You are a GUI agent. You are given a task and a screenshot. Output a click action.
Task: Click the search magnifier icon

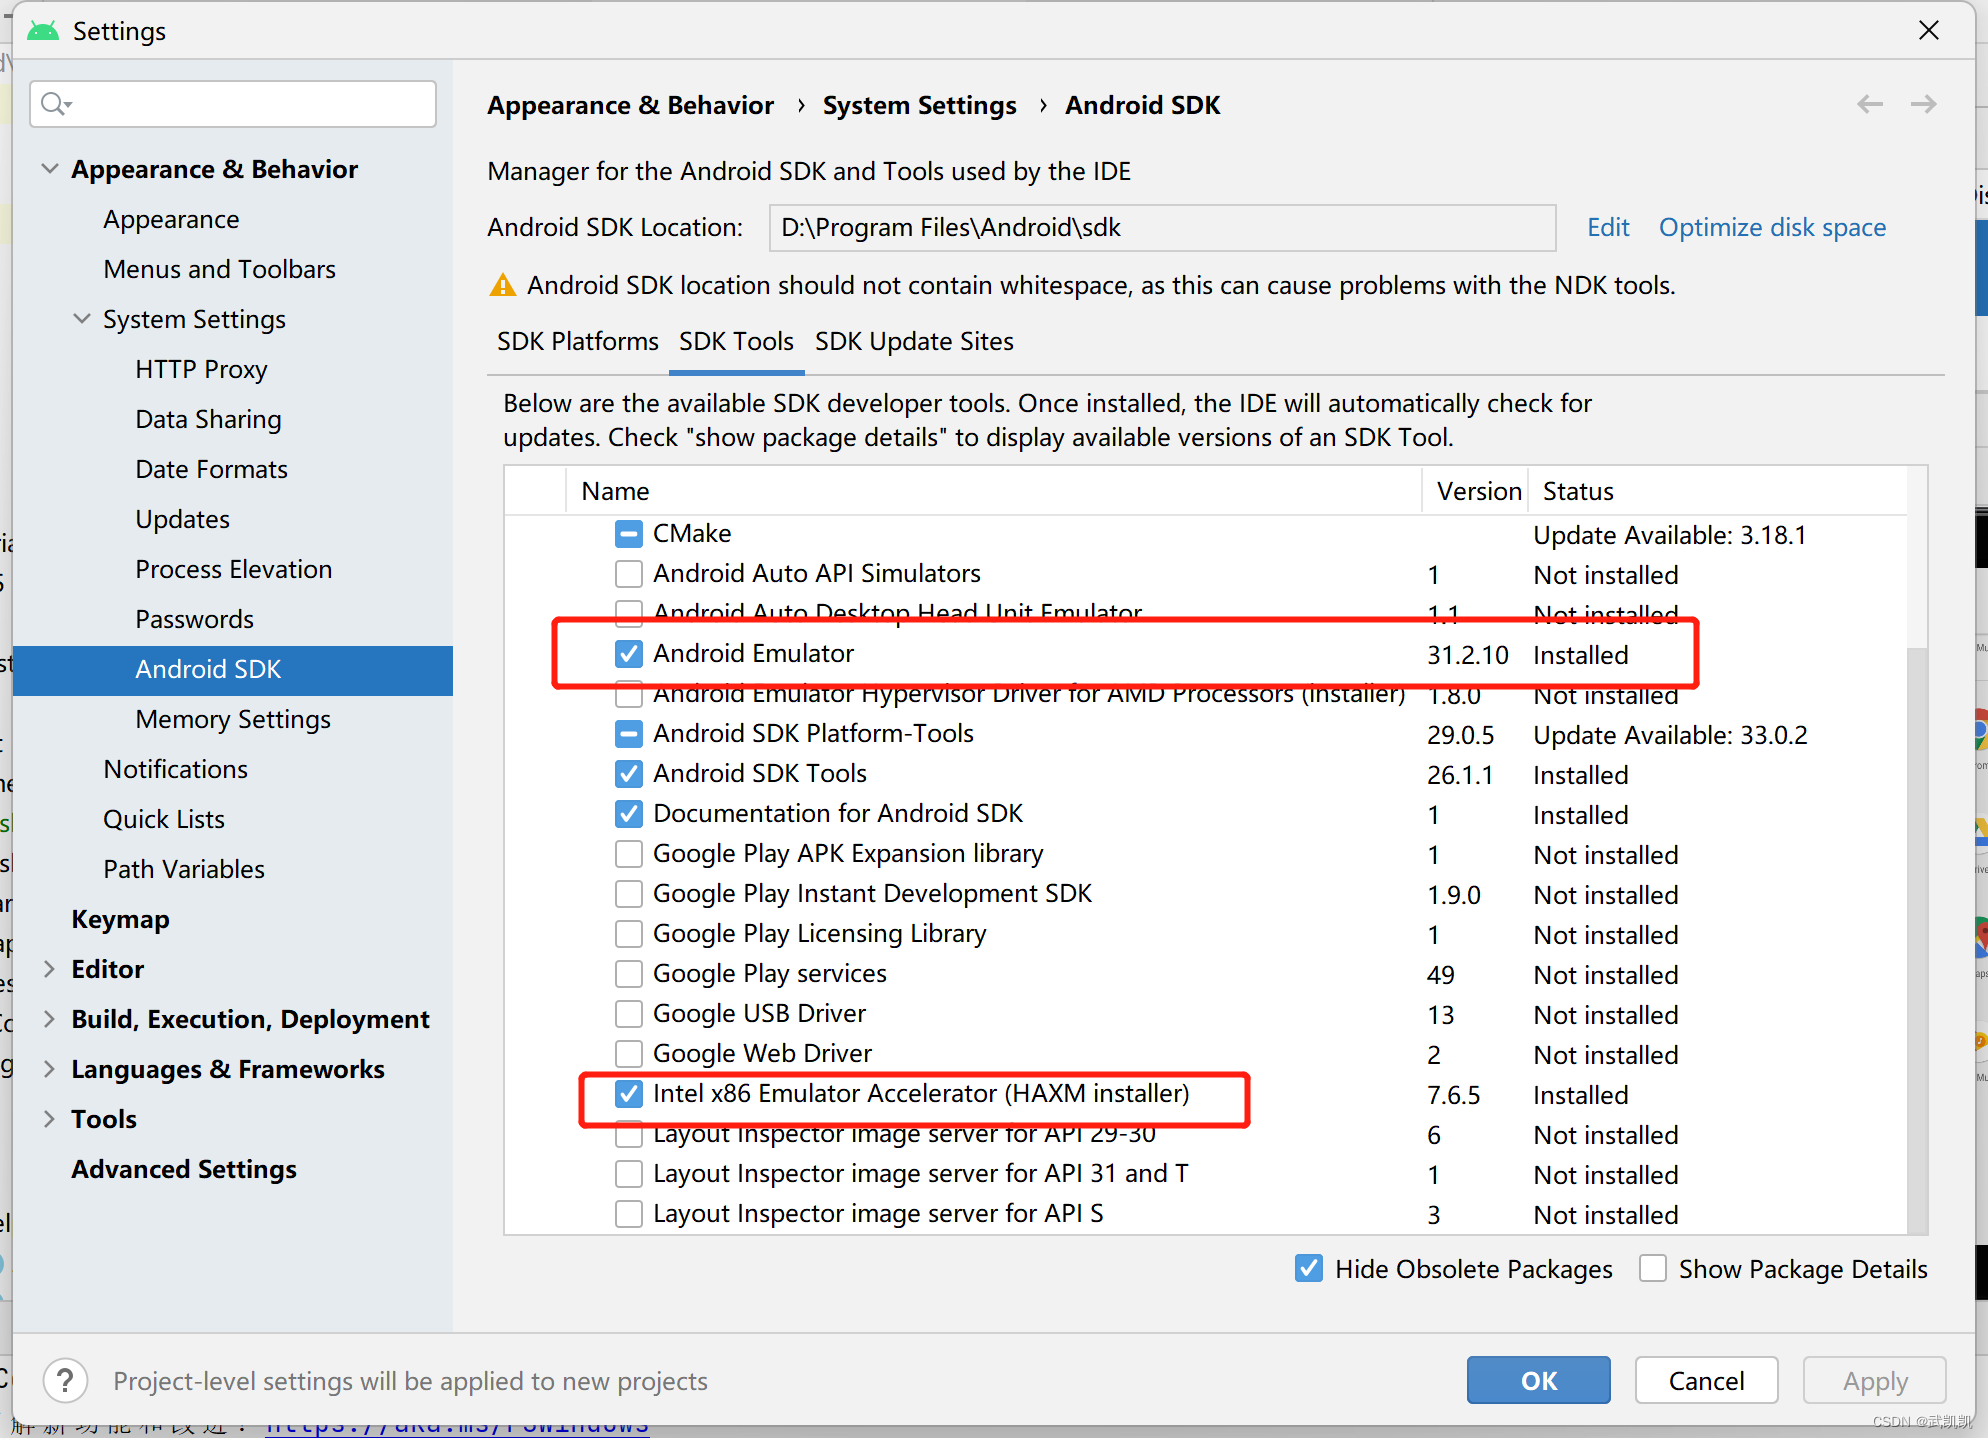(55, 104)
